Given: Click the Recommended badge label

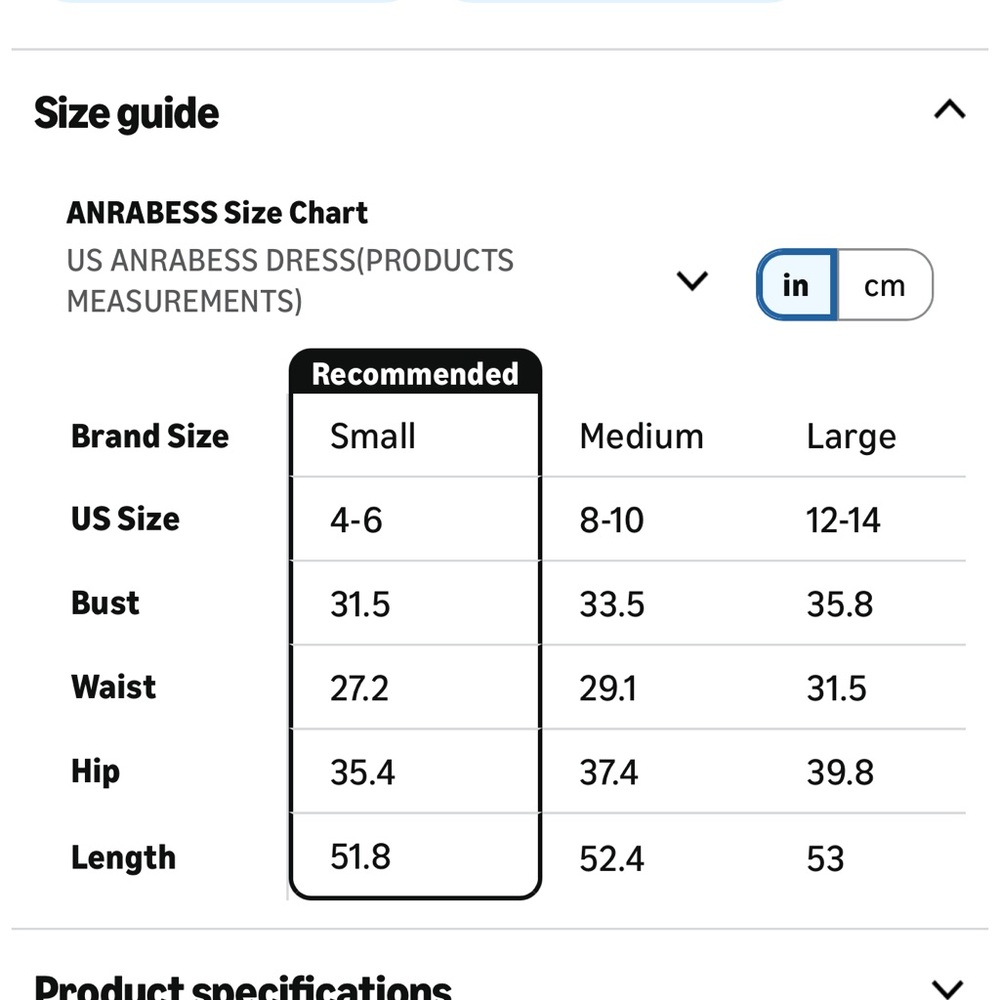Looking at the screenshot, I should [x=415, y=374].
